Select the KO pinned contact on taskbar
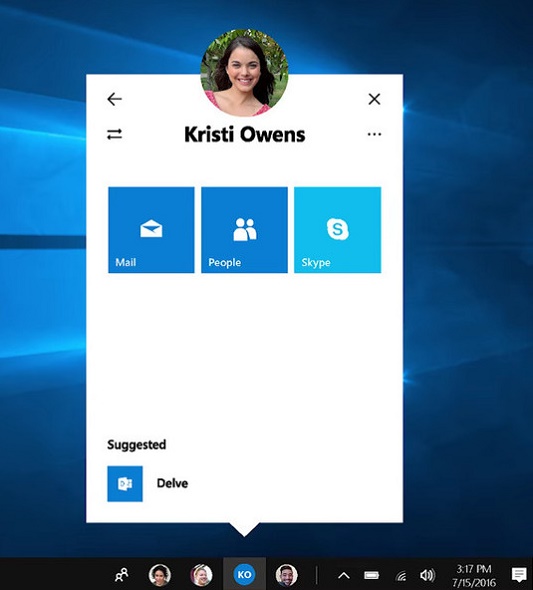The height and width of the screenshot is (590, 533). click(x=244, y=575)
